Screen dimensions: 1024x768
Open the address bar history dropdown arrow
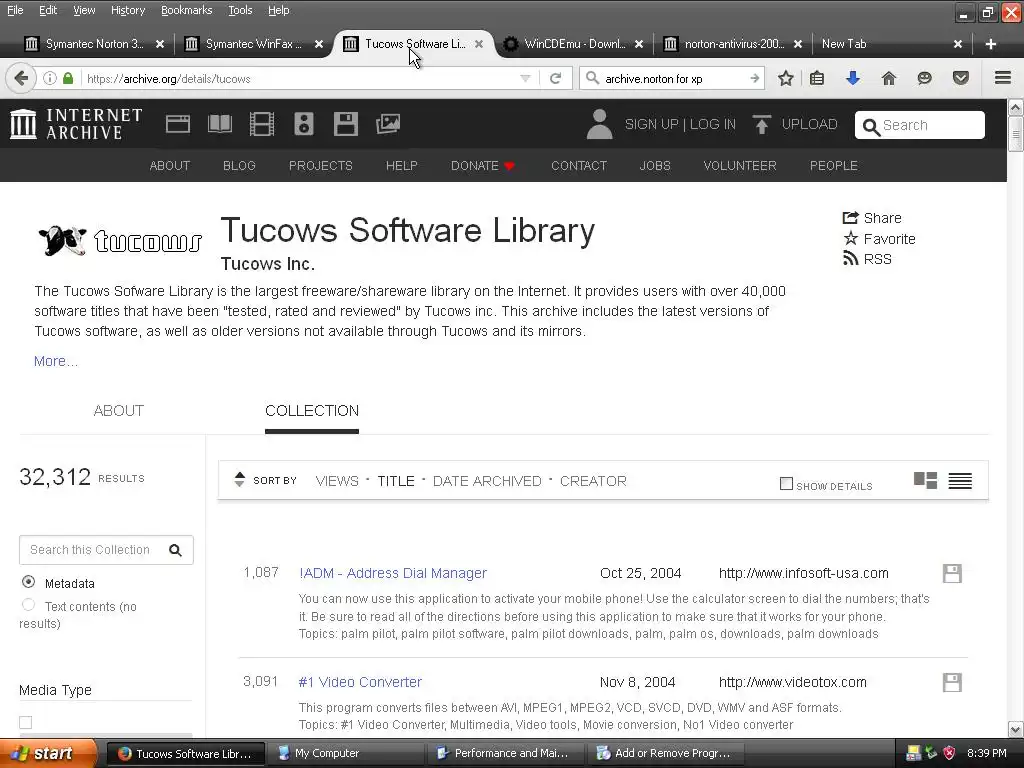(525, 78)
